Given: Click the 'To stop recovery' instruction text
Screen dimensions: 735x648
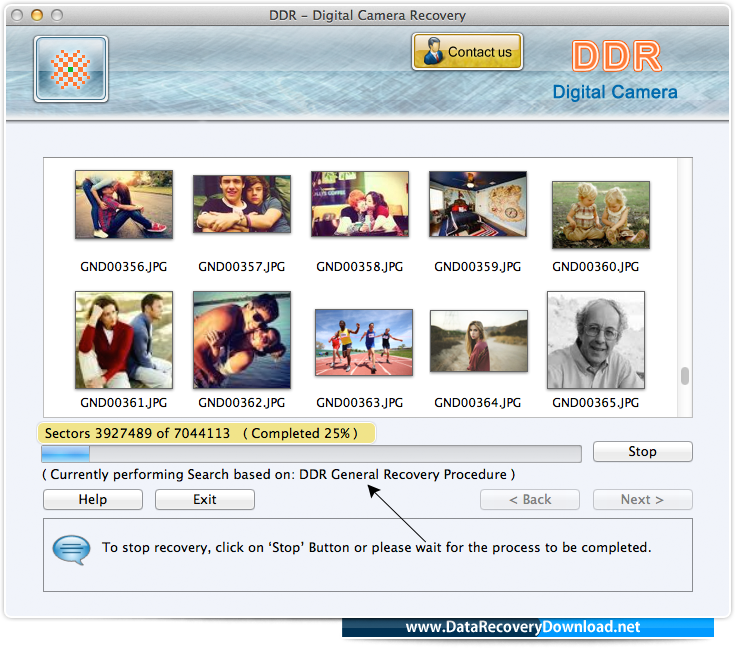Looking at the screenshot, I should (377, 547).
